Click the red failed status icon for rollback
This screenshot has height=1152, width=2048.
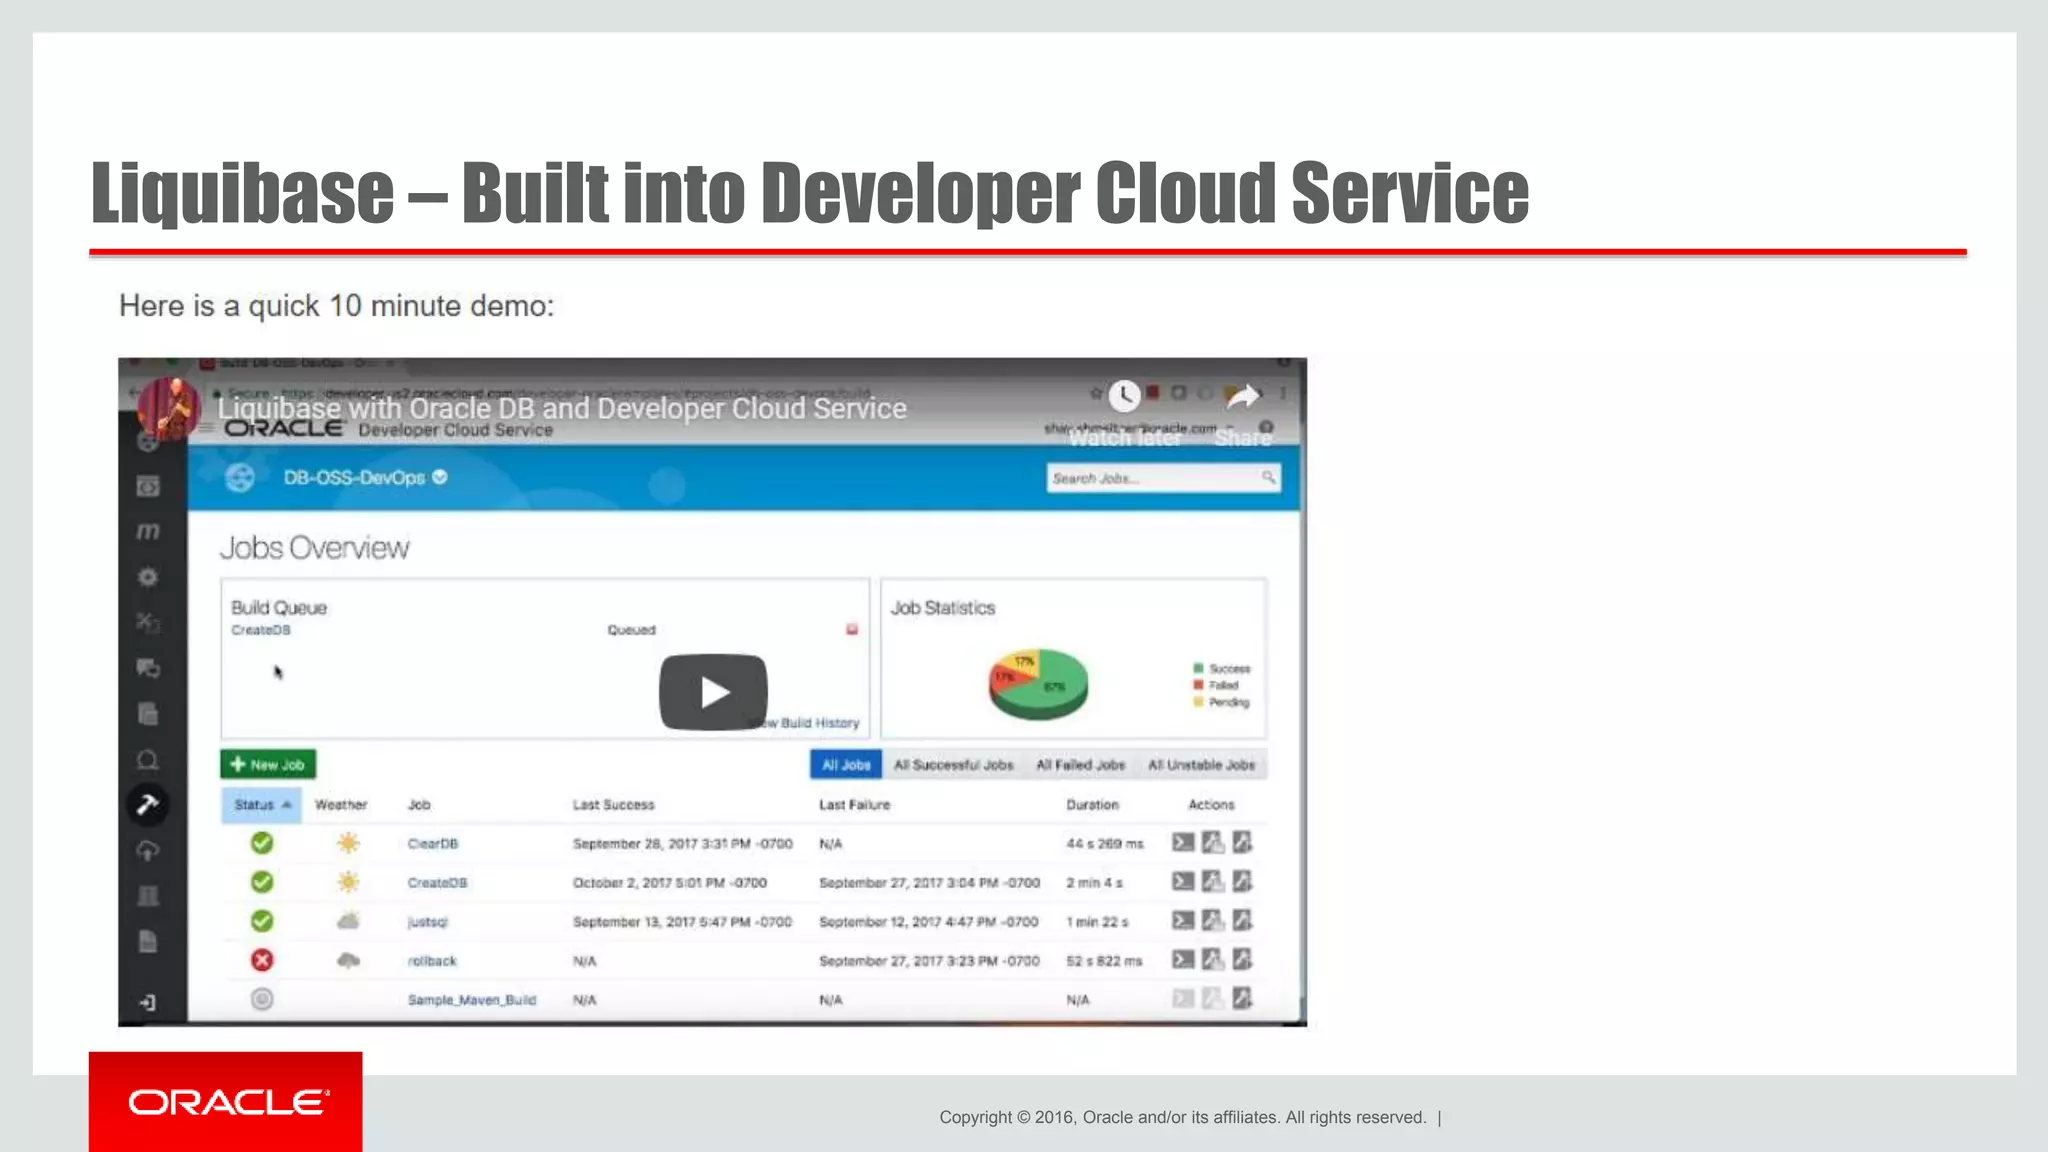[262, 960]
